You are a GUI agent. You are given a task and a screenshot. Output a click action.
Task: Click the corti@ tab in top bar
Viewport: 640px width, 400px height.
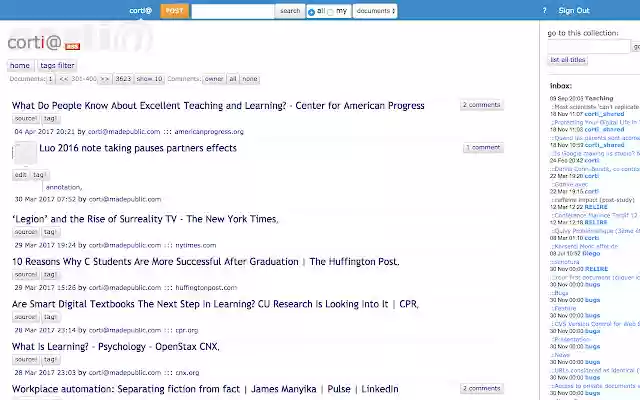tap(140, 11)
